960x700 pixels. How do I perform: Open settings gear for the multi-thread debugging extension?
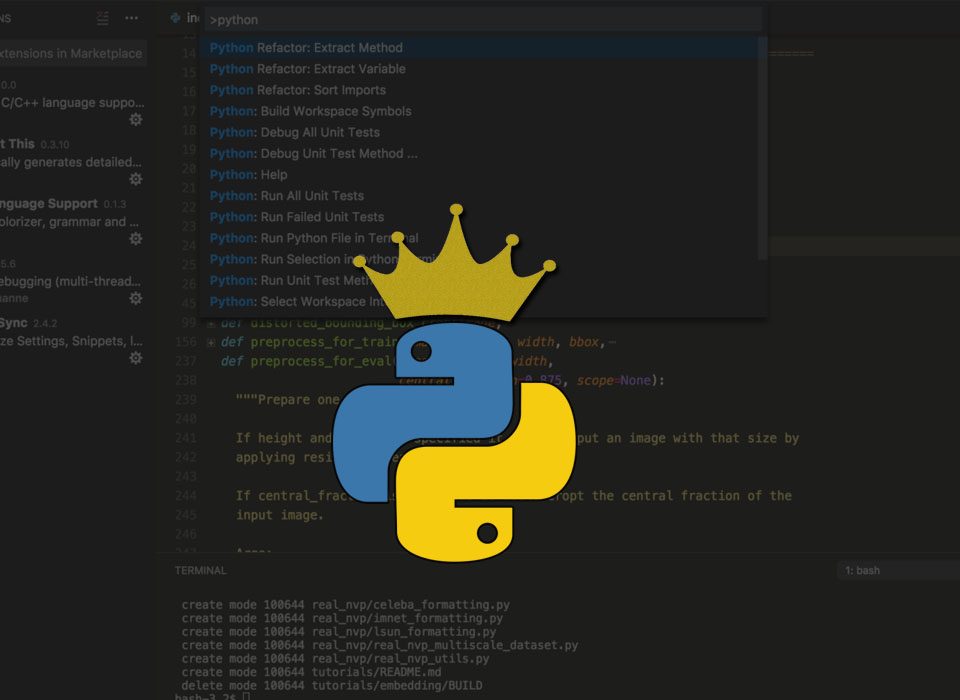coord(137,297)
